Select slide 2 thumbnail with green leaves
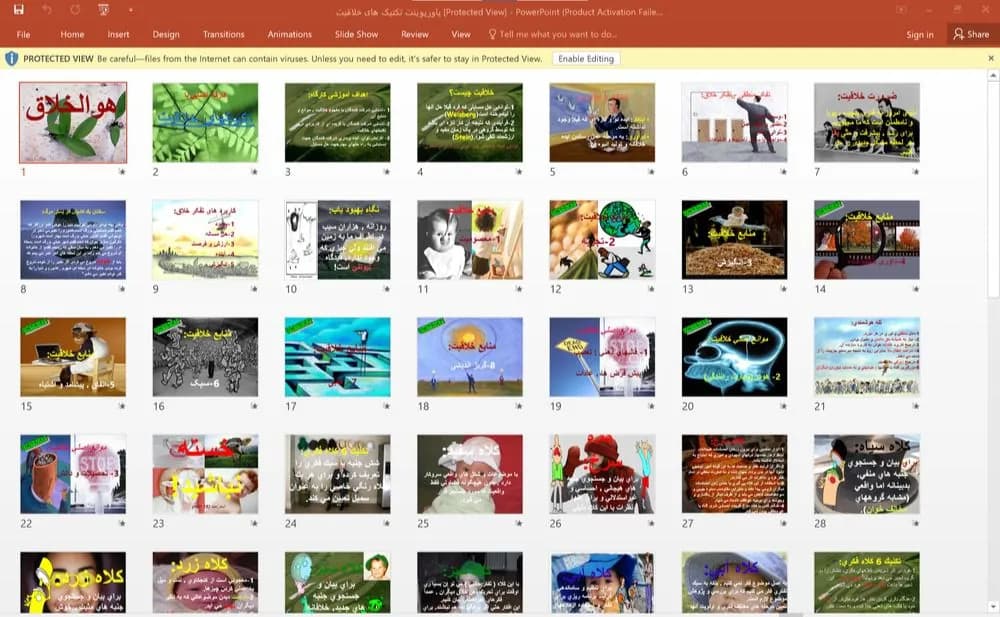 coord(205,123)
